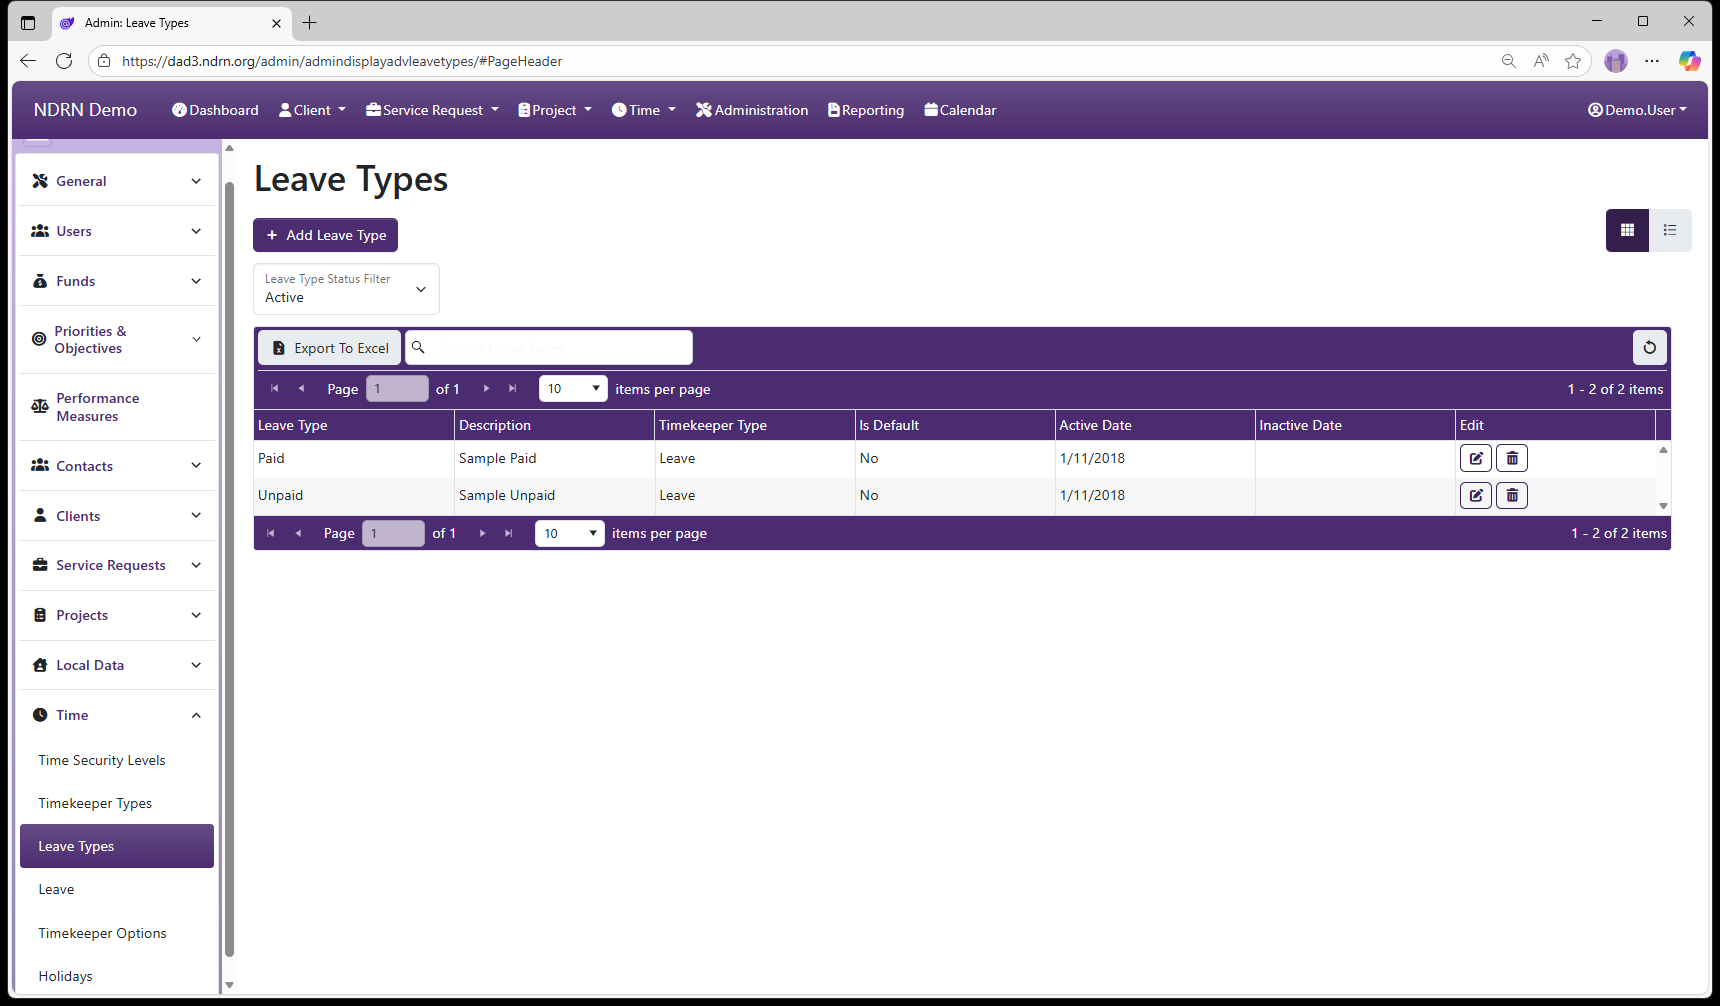
Task: Open a new browser tab
Action: [x=310, y=22]
